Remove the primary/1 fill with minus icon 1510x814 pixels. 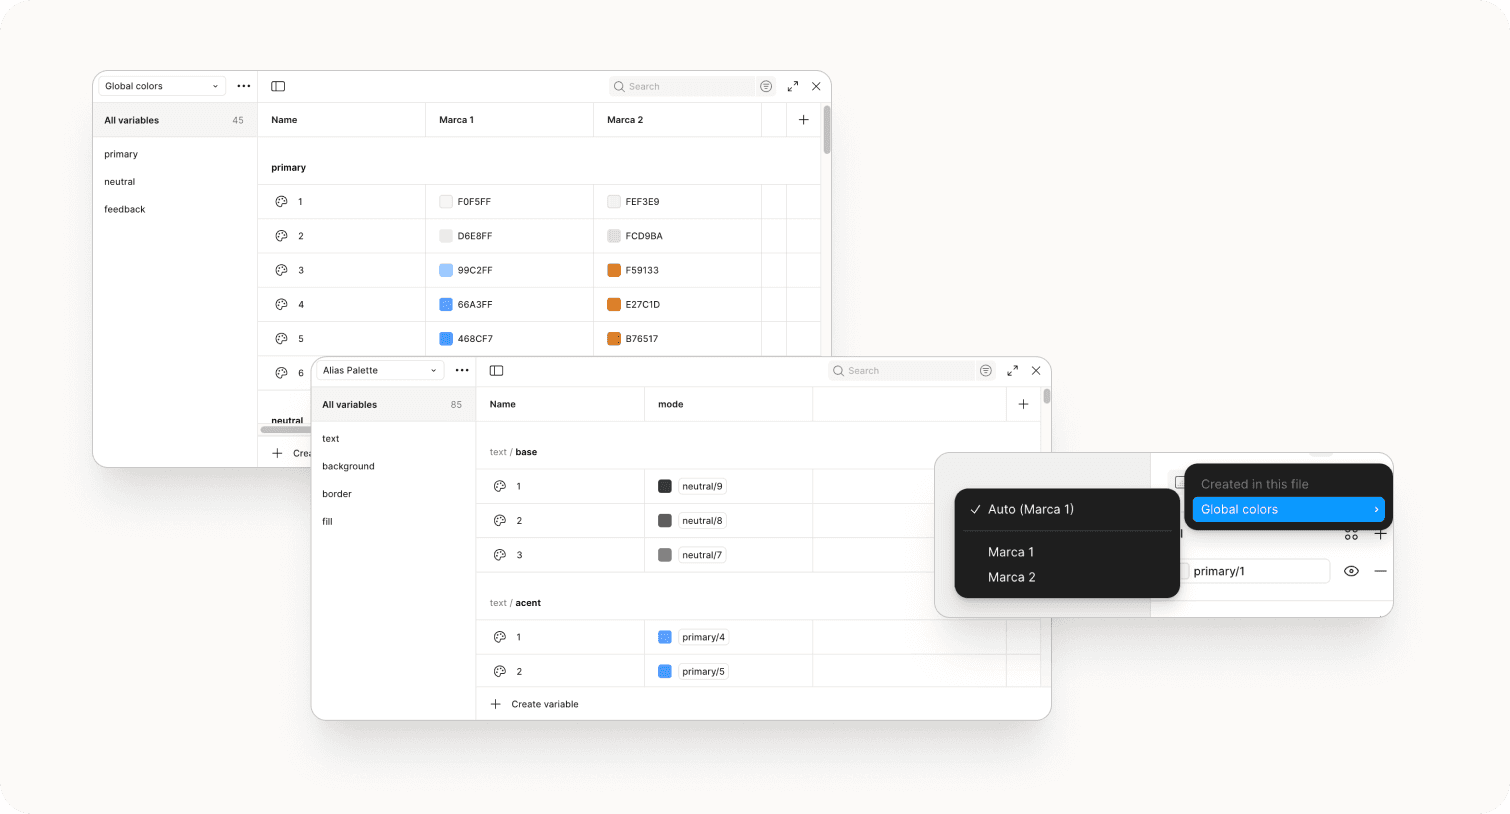click(1380, 571)
